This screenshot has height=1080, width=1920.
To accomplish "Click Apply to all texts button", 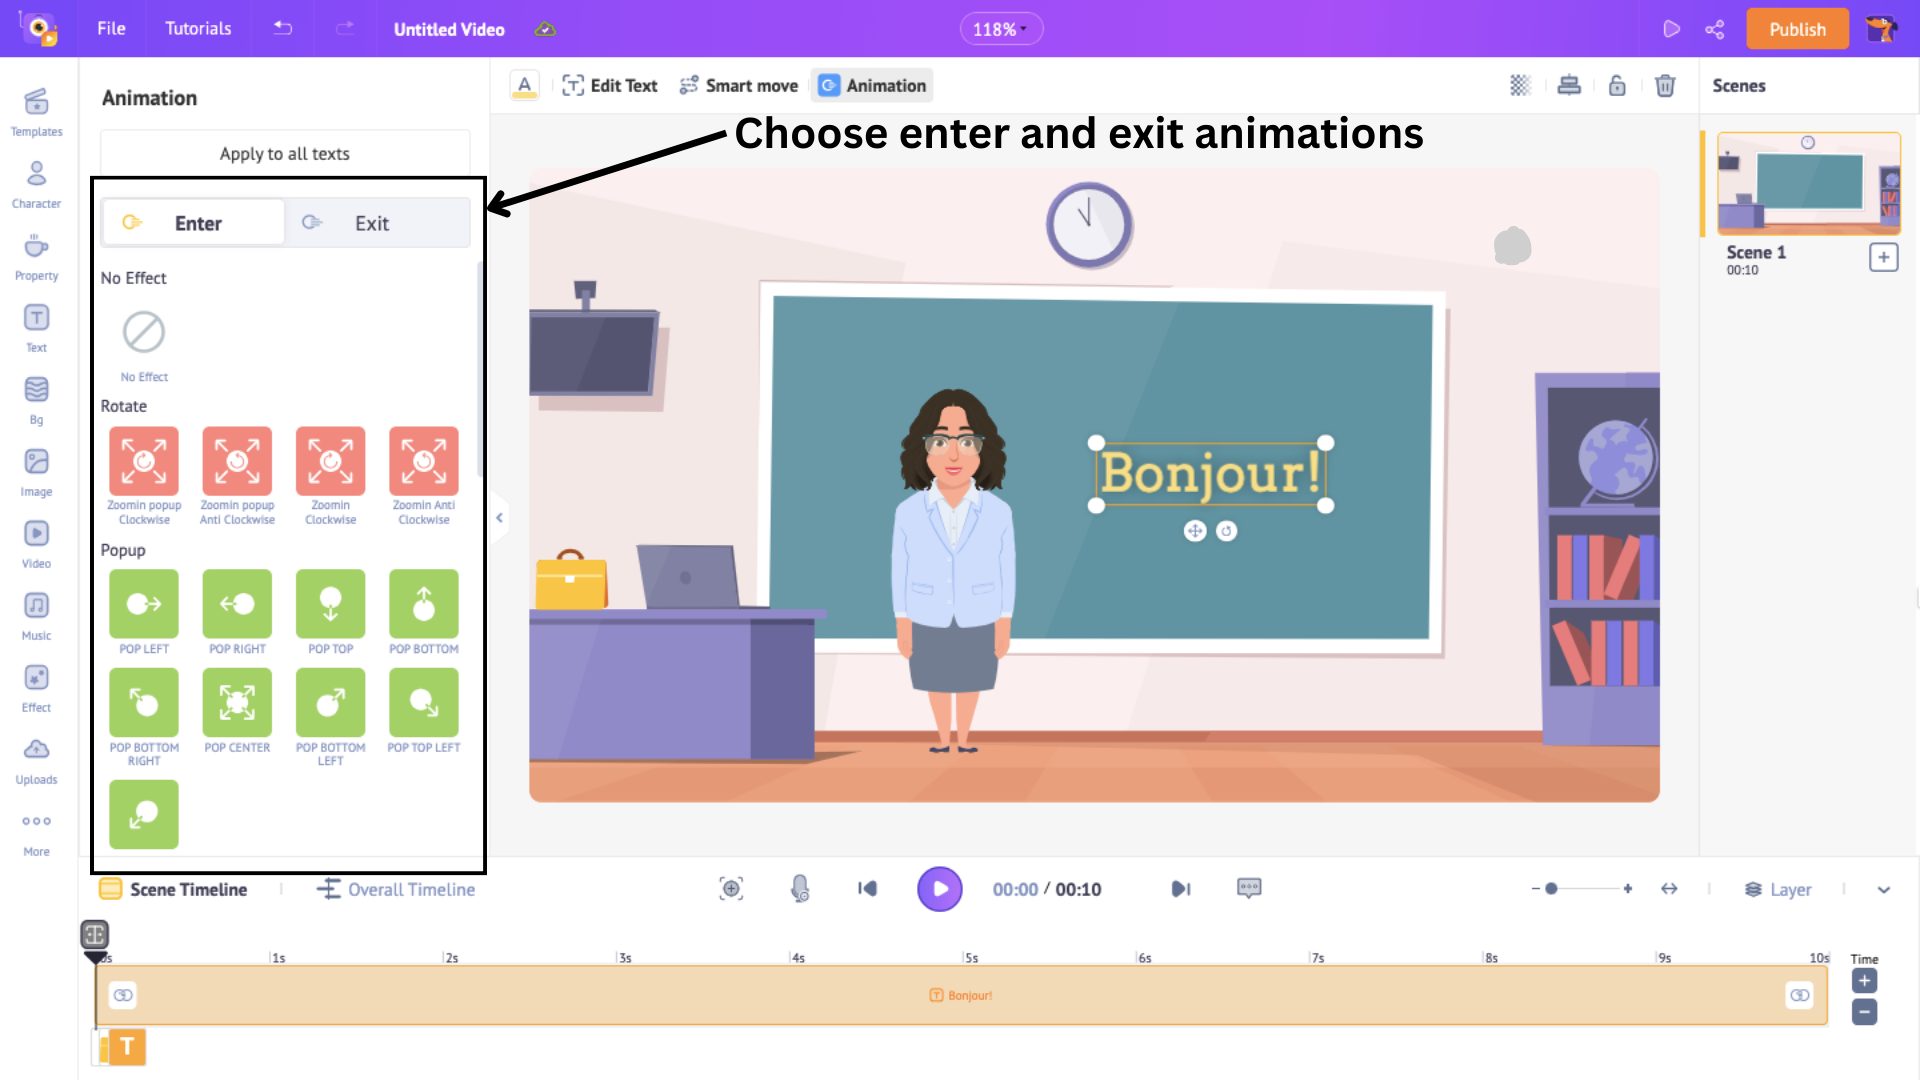I will [x=285, y=153].
